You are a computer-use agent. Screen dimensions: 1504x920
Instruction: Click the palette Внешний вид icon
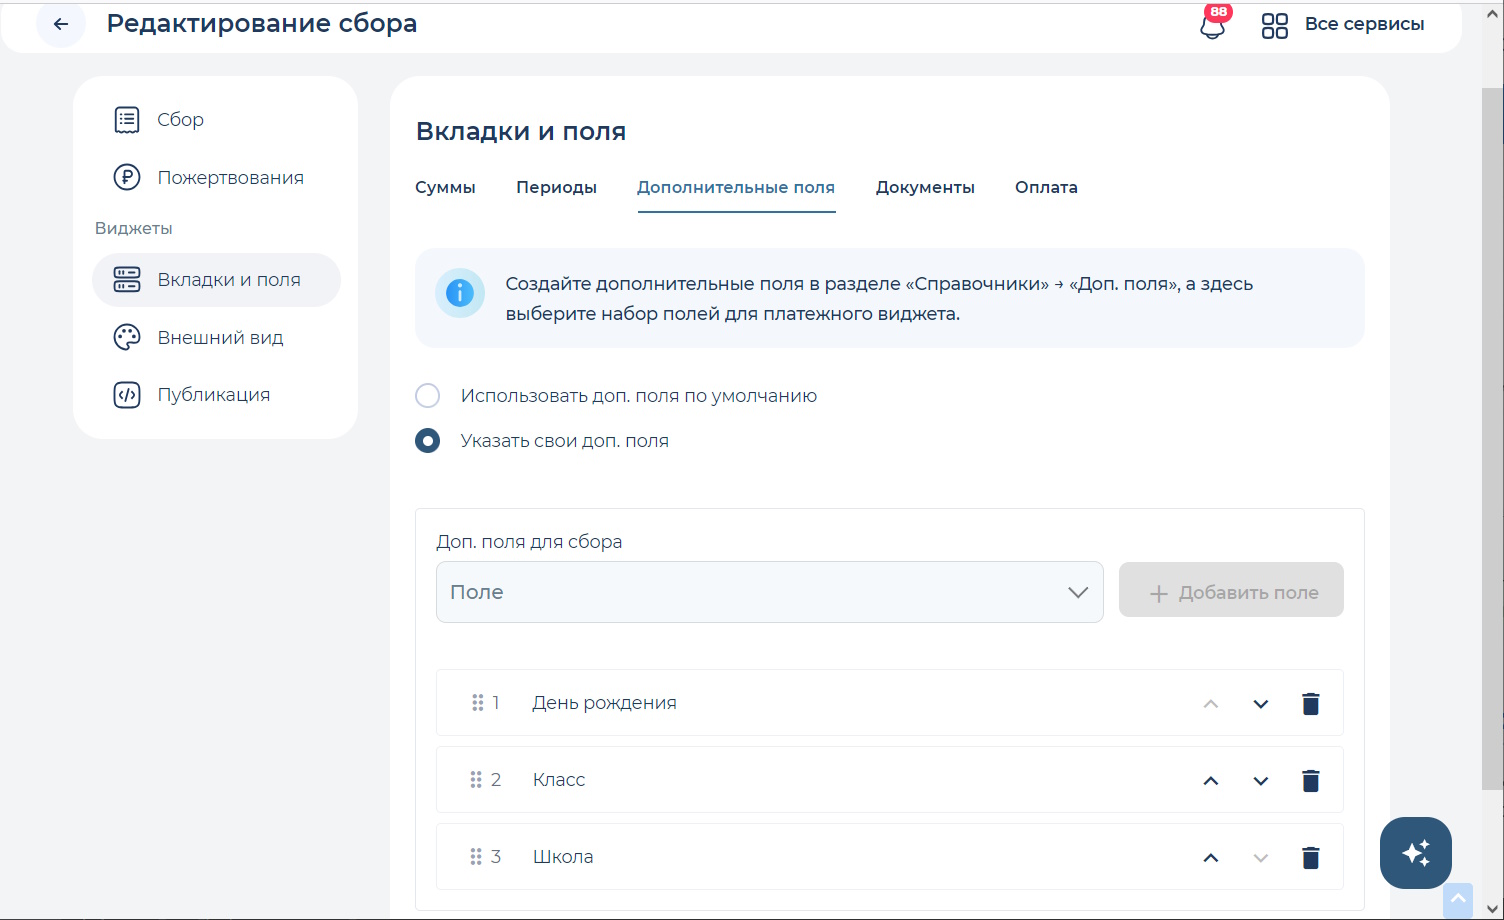(127, 338)
